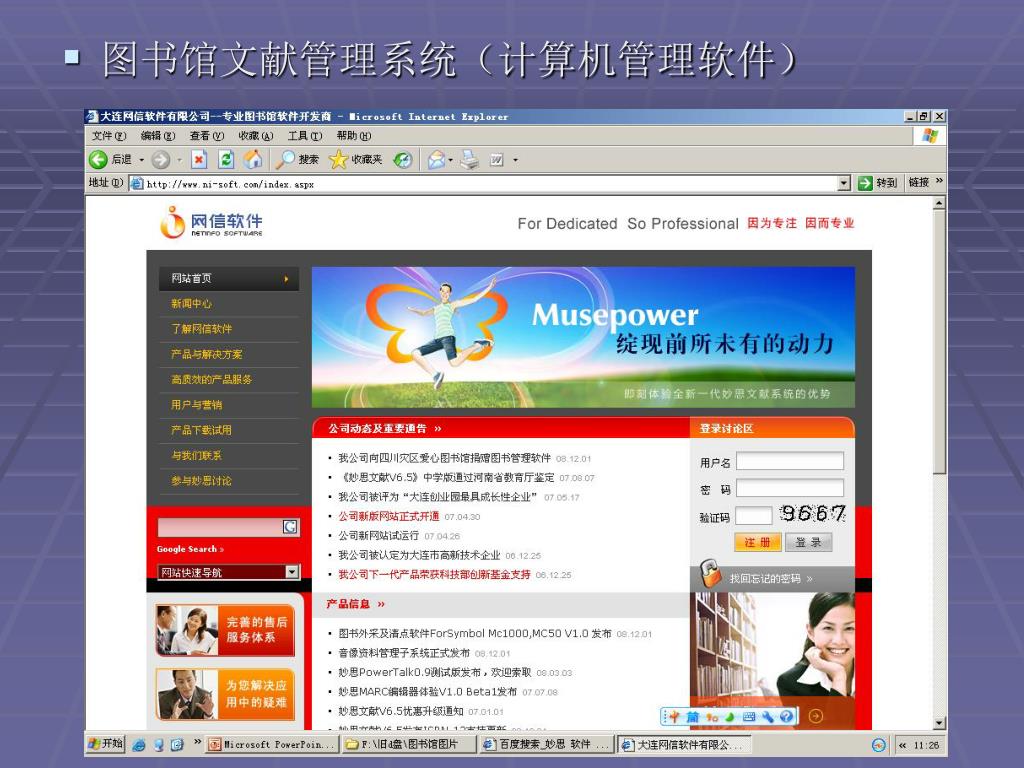Click the Mail envelope toolbar icon

436,159
